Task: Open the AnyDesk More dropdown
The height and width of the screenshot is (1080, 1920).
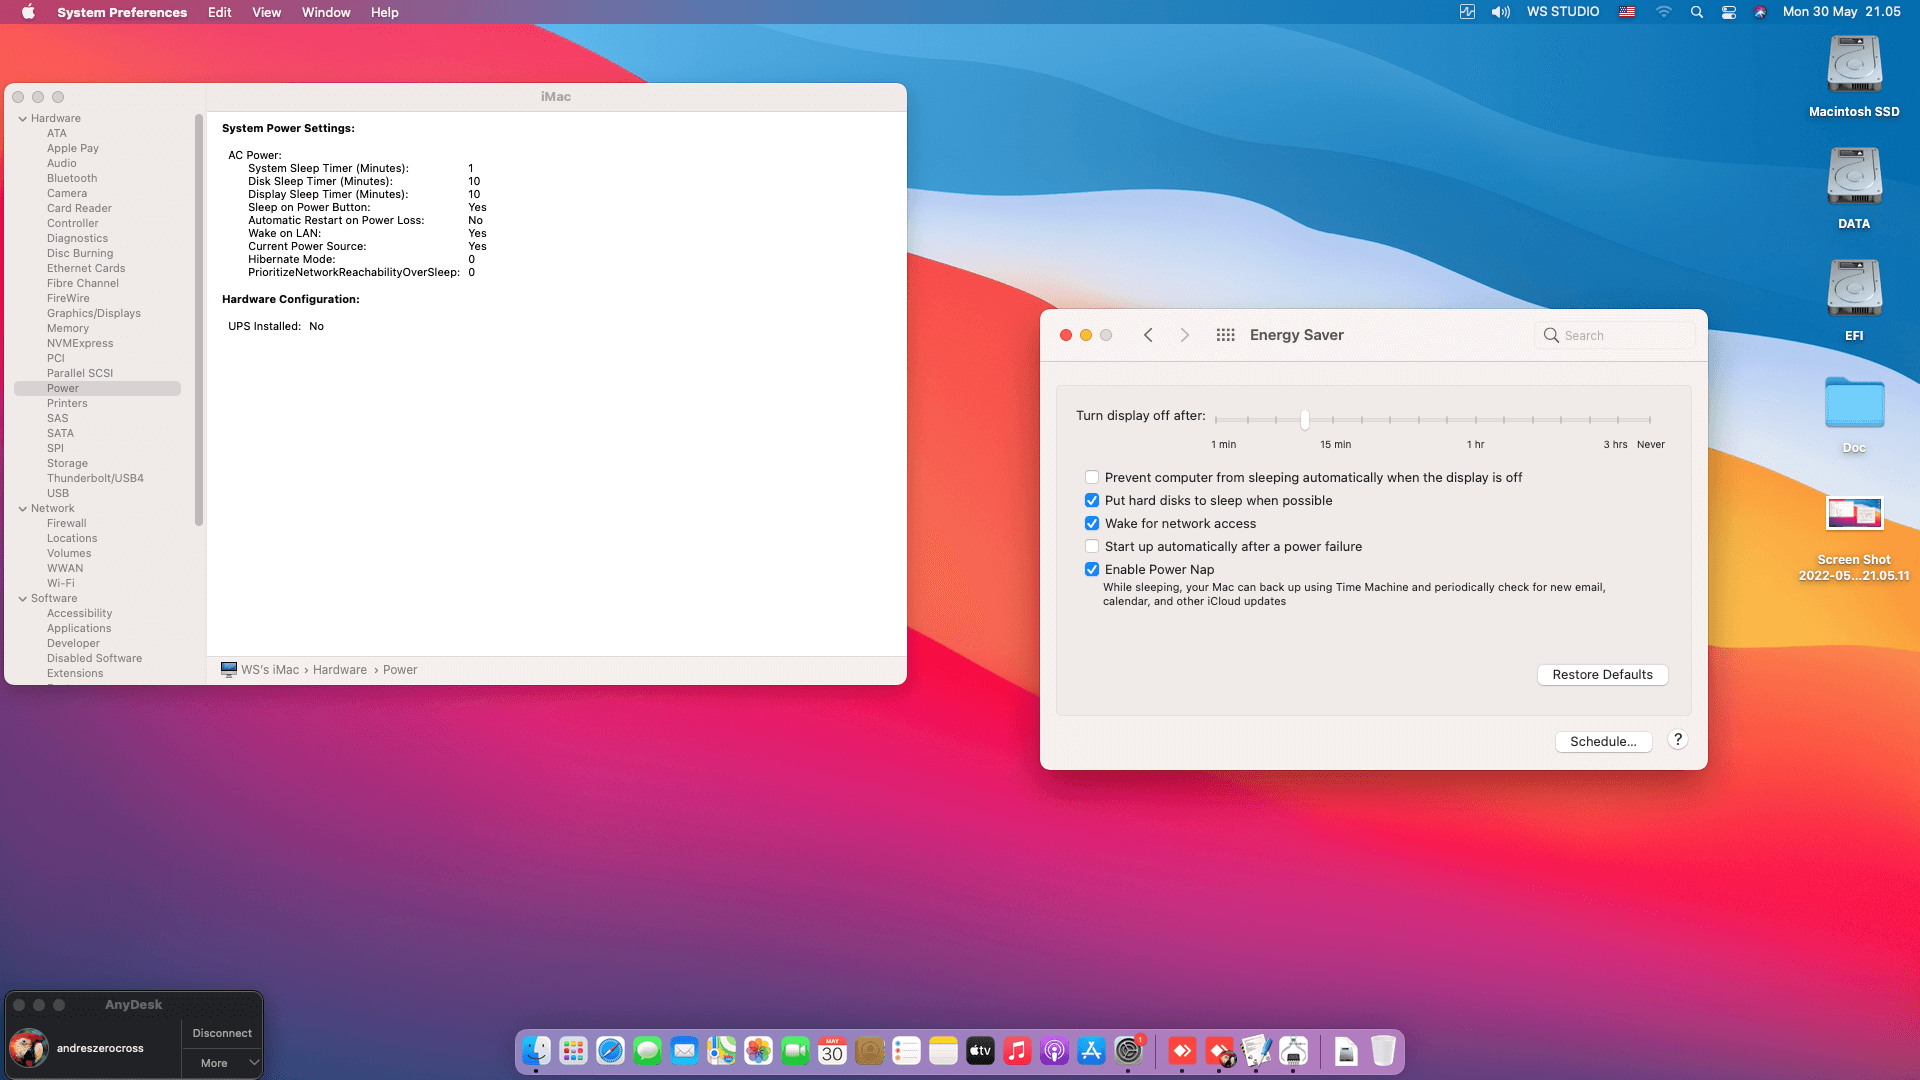Action: pyautogui.click(x=222, y=1063)
